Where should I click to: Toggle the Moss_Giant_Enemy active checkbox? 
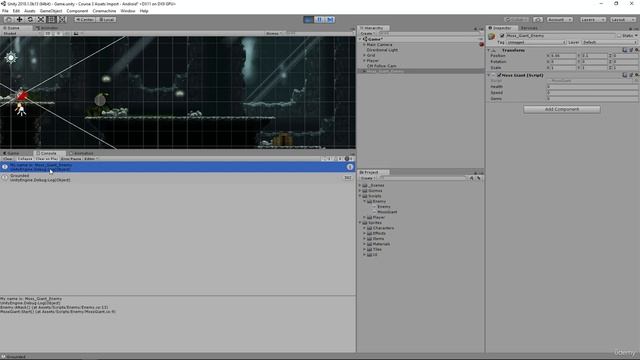[x=502, y=36]
